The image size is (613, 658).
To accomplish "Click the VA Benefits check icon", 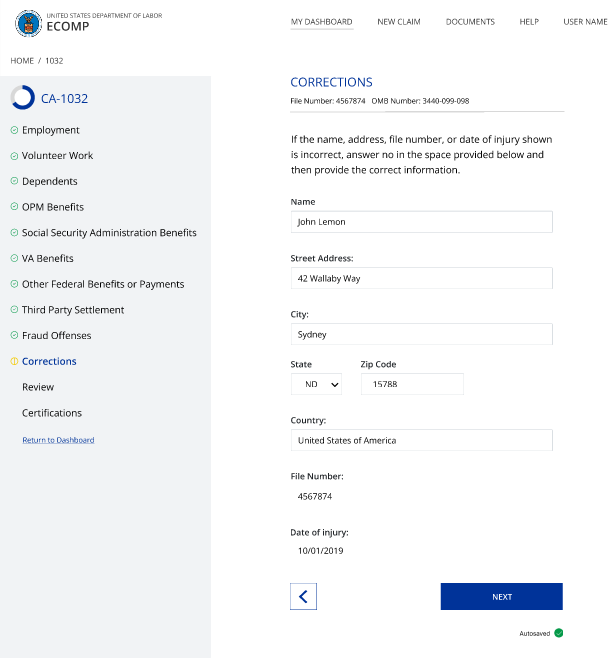I will point(14,259).
